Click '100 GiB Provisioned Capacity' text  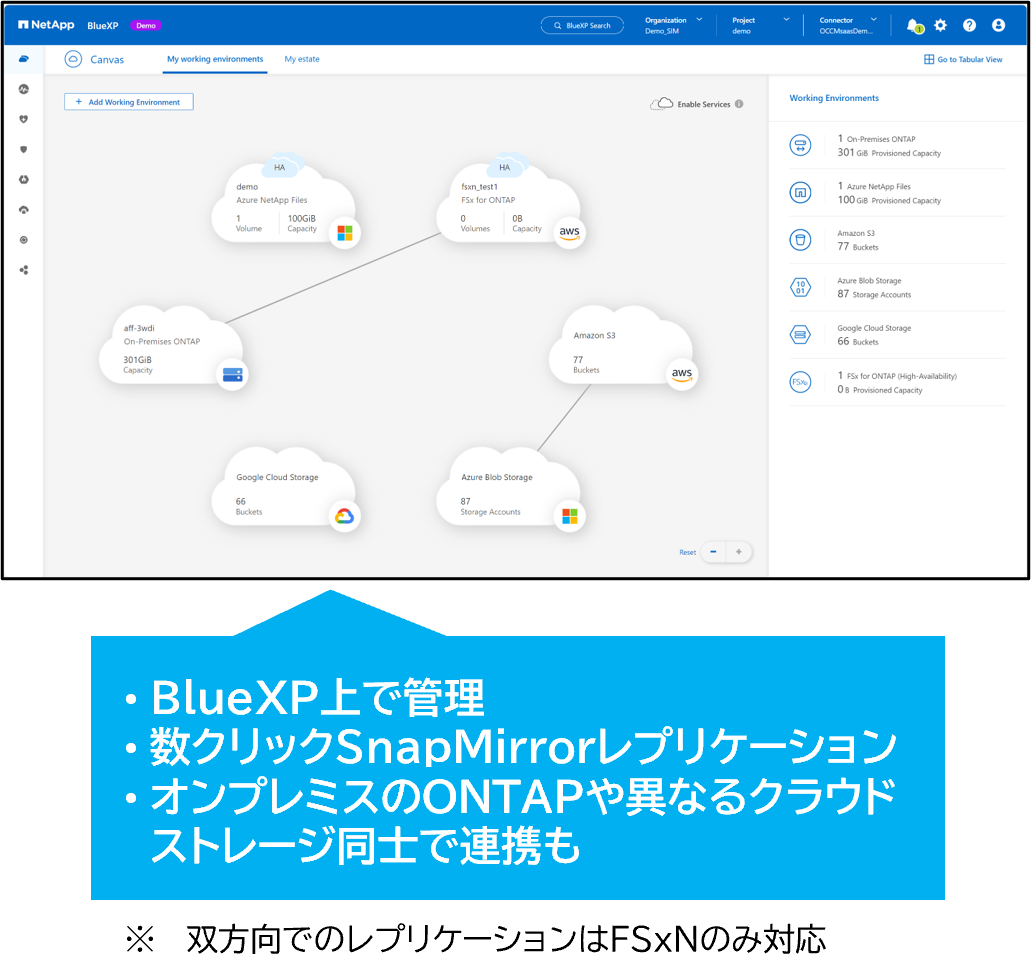coord(889,200)
